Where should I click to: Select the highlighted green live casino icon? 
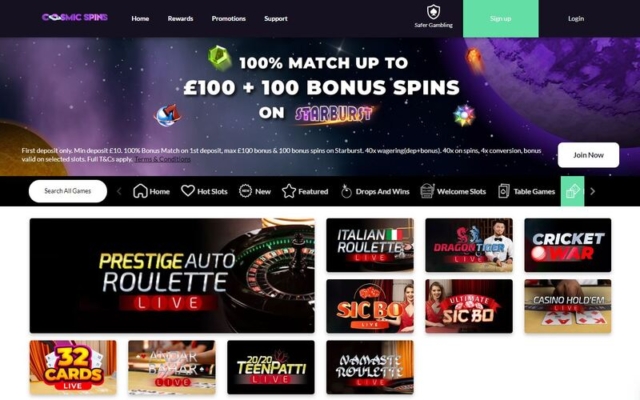[572, 191]
